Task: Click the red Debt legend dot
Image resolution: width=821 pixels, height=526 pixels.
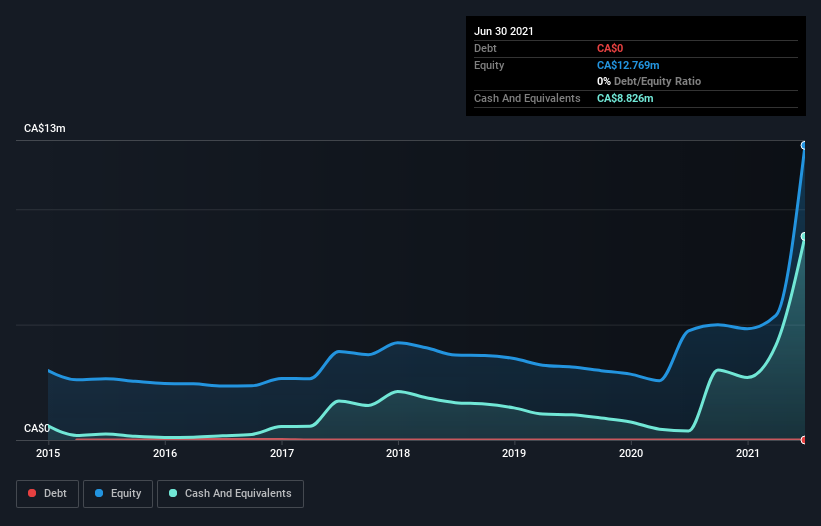Action: pos(32,493)
